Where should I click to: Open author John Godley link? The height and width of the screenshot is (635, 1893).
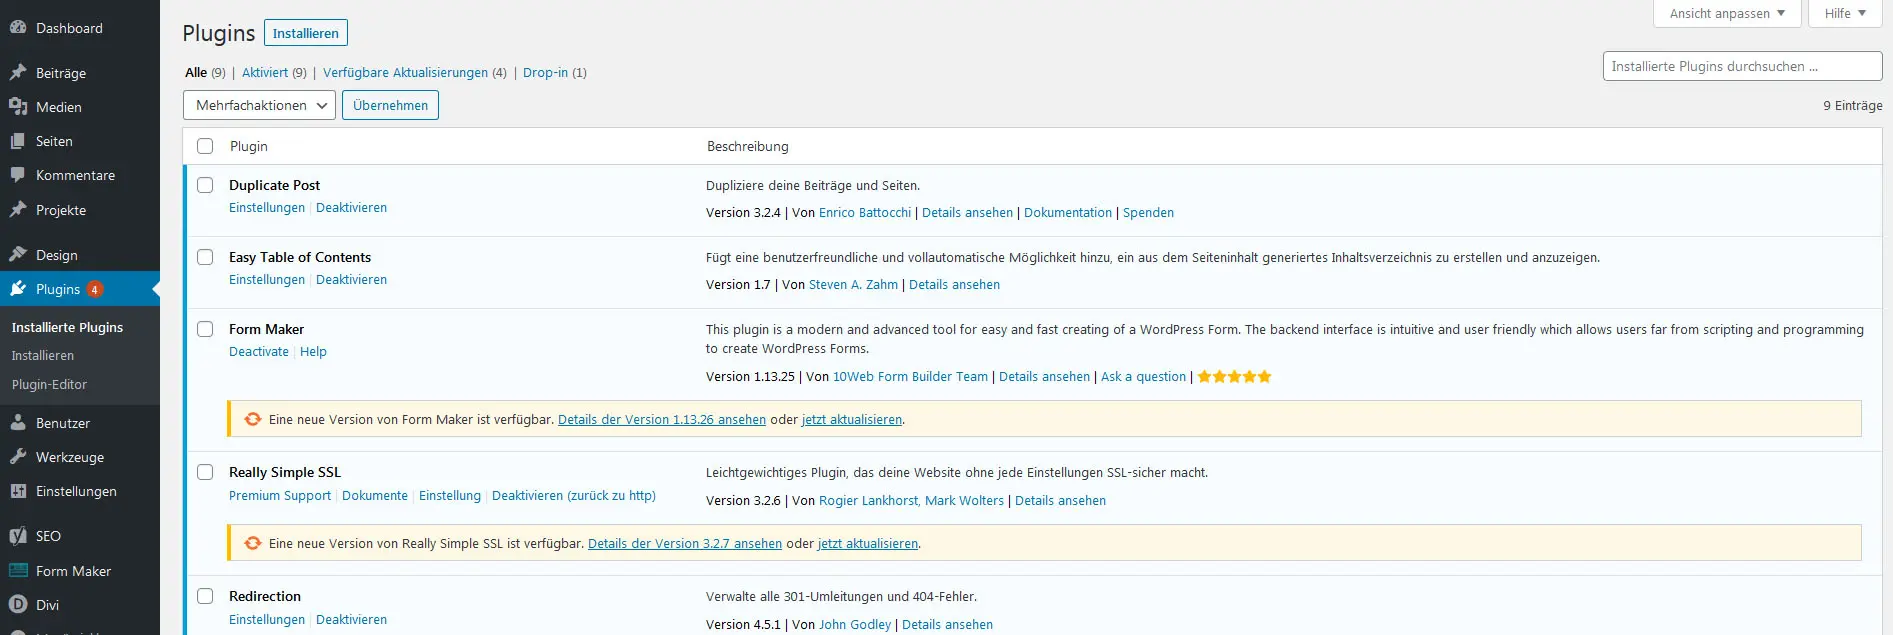tap(855, 625)
